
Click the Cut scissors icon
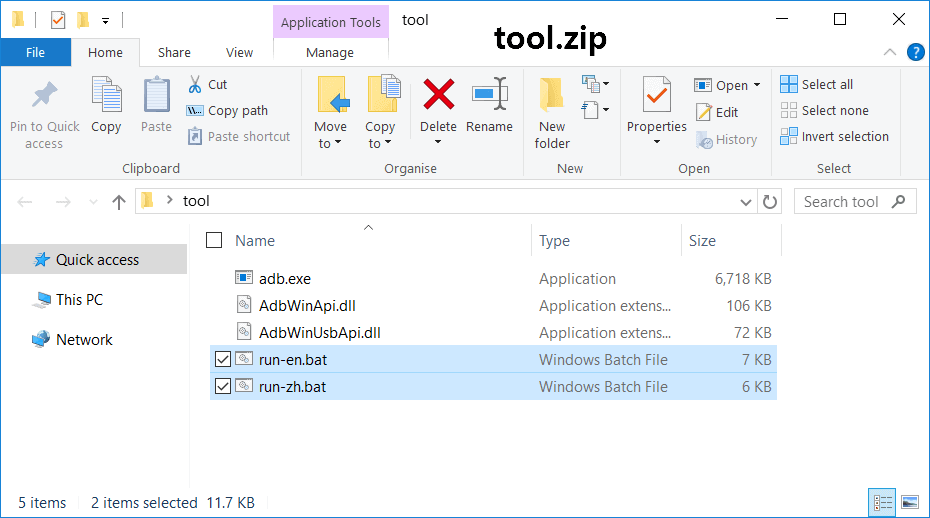pyautogui.click(x=195, y=85)
